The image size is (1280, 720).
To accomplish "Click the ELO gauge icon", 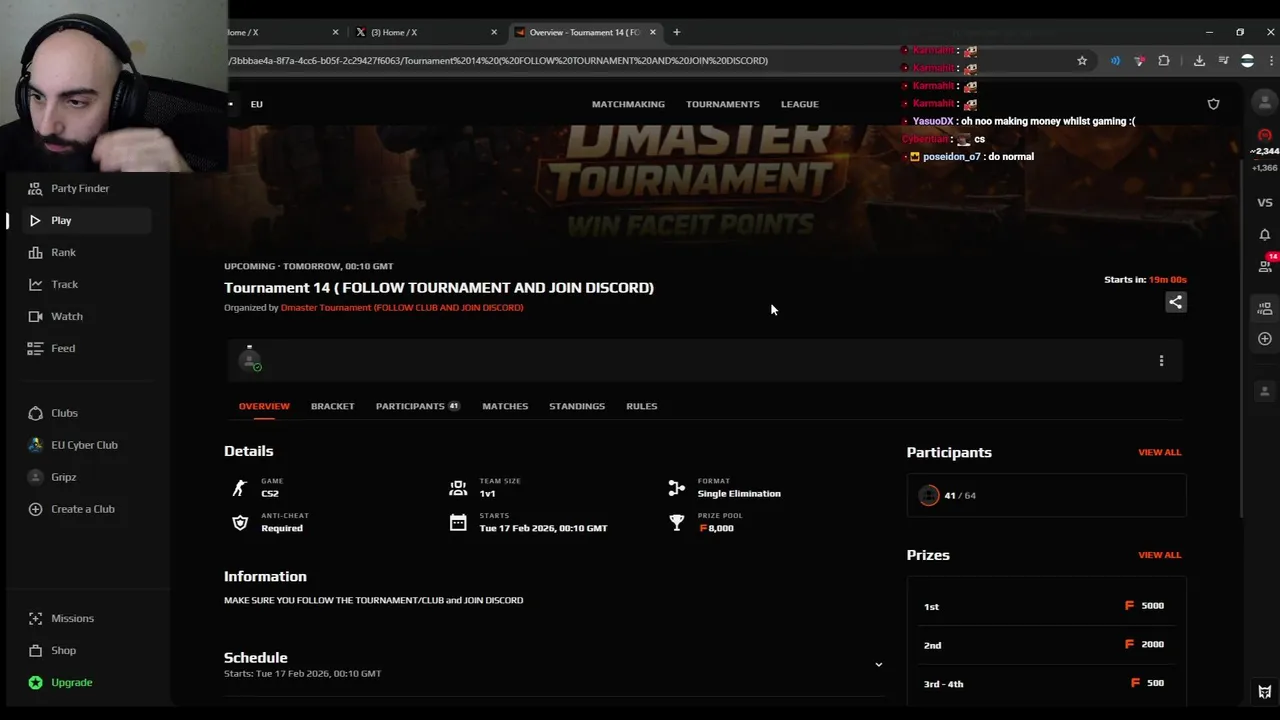I will coord(1265,135).
